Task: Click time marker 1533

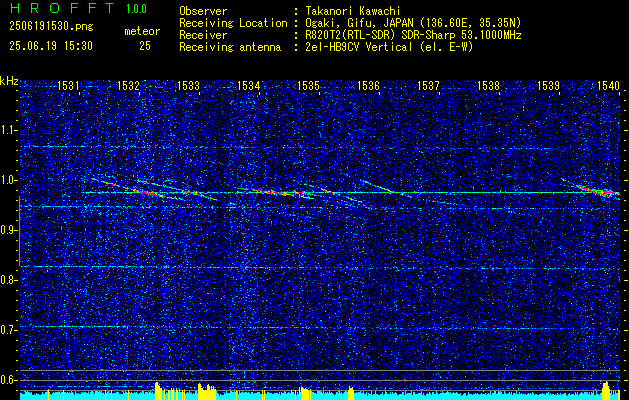Action: [189, 85]
